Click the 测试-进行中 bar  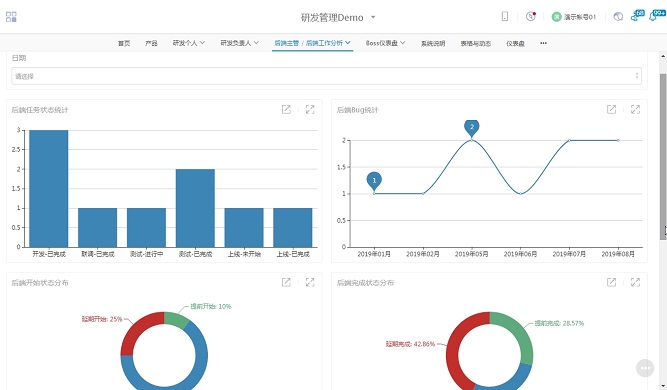[x=146, y=228]
